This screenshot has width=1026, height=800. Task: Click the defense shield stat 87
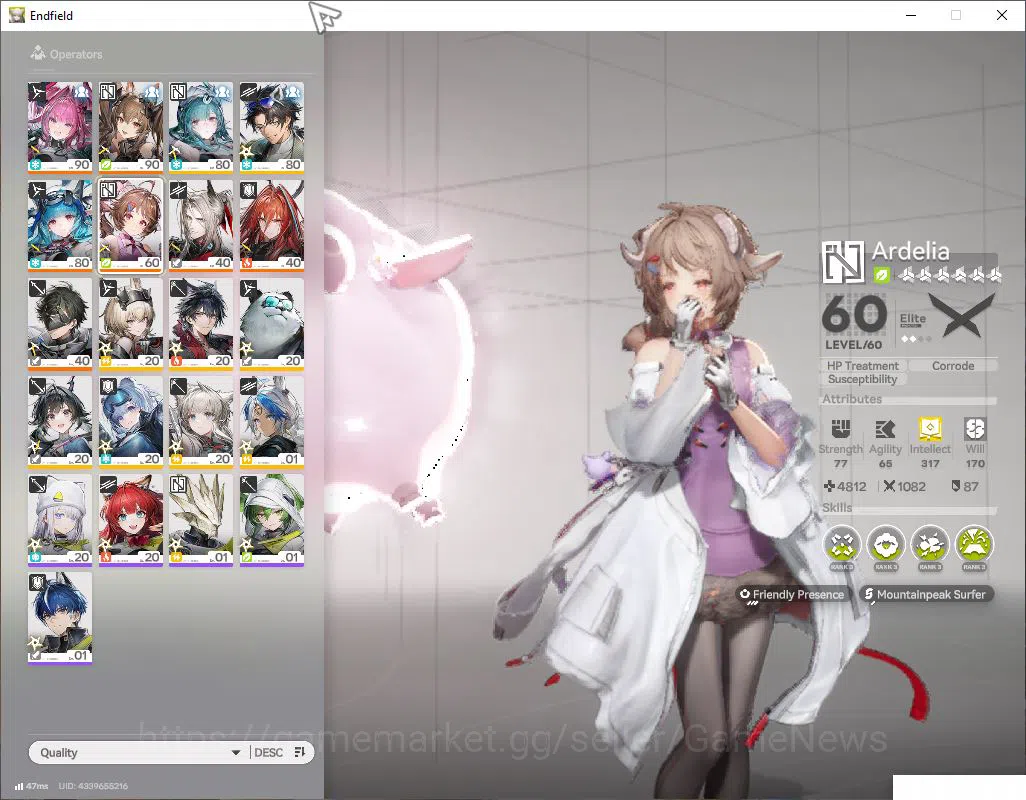pyautogui.click(x=965, y=486)
